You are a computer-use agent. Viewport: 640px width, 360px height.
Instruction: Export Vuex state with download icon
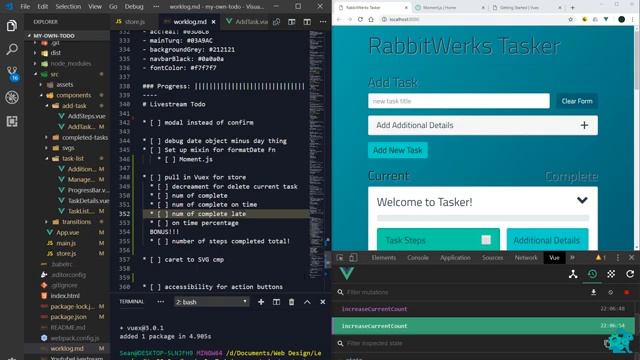pyautogui.click(x=593, y=292)
